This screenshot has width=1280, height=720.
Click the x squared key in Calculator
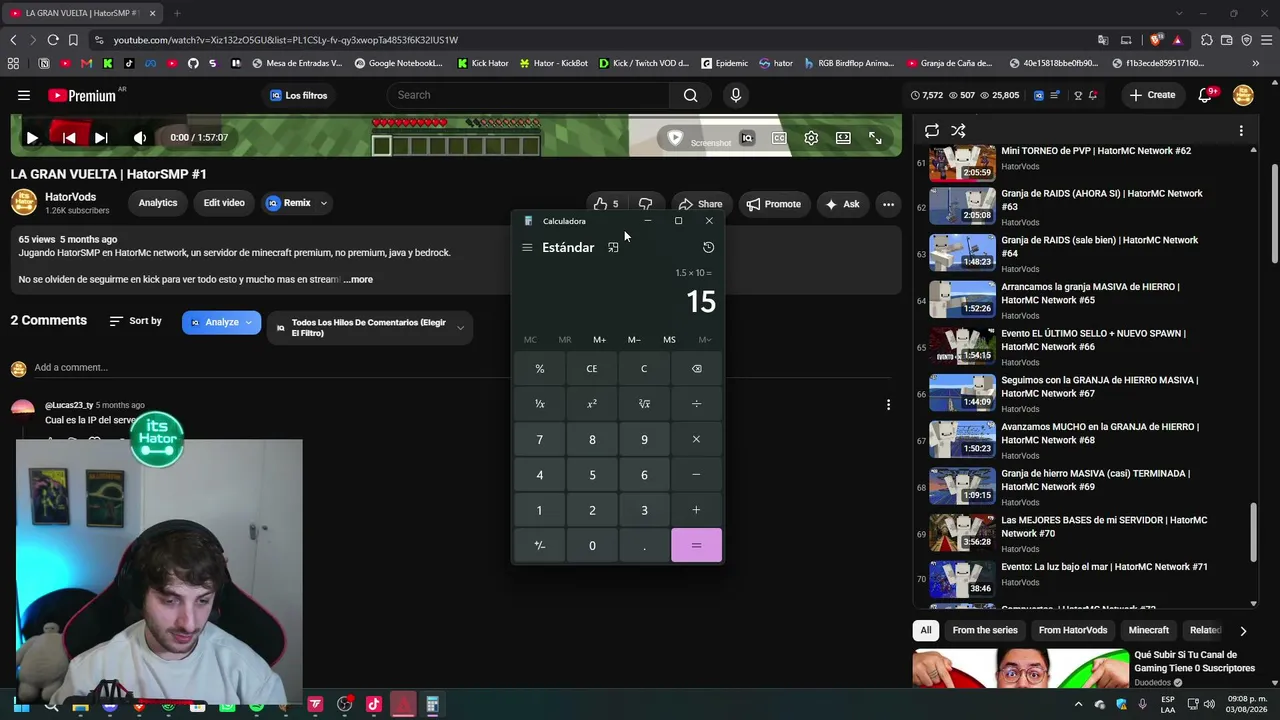[592, 404]
